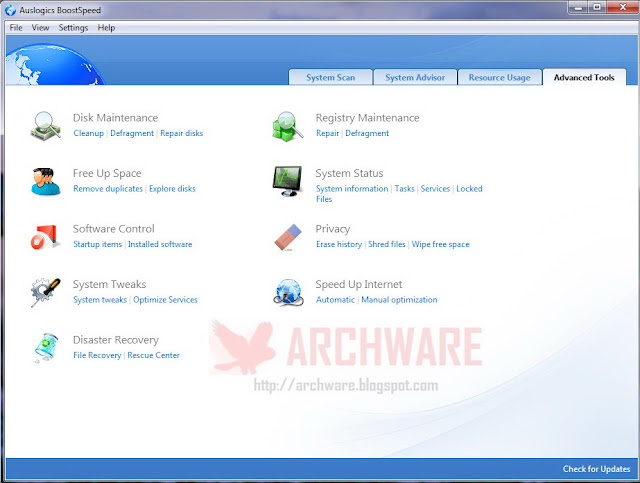
Task: Click the System Tweaks gear icon
Action: point(45,292)
